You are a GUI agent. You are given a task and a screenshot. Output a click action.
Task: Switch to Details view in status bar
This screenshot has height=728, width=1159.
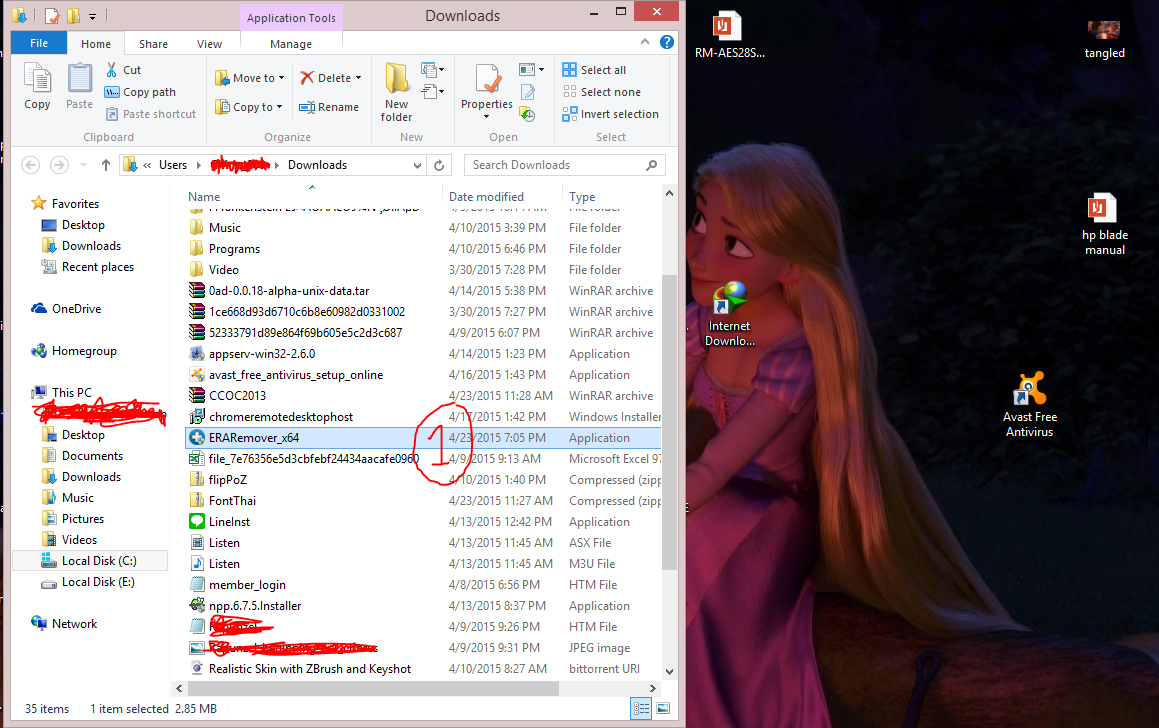(x=641, y=709)
